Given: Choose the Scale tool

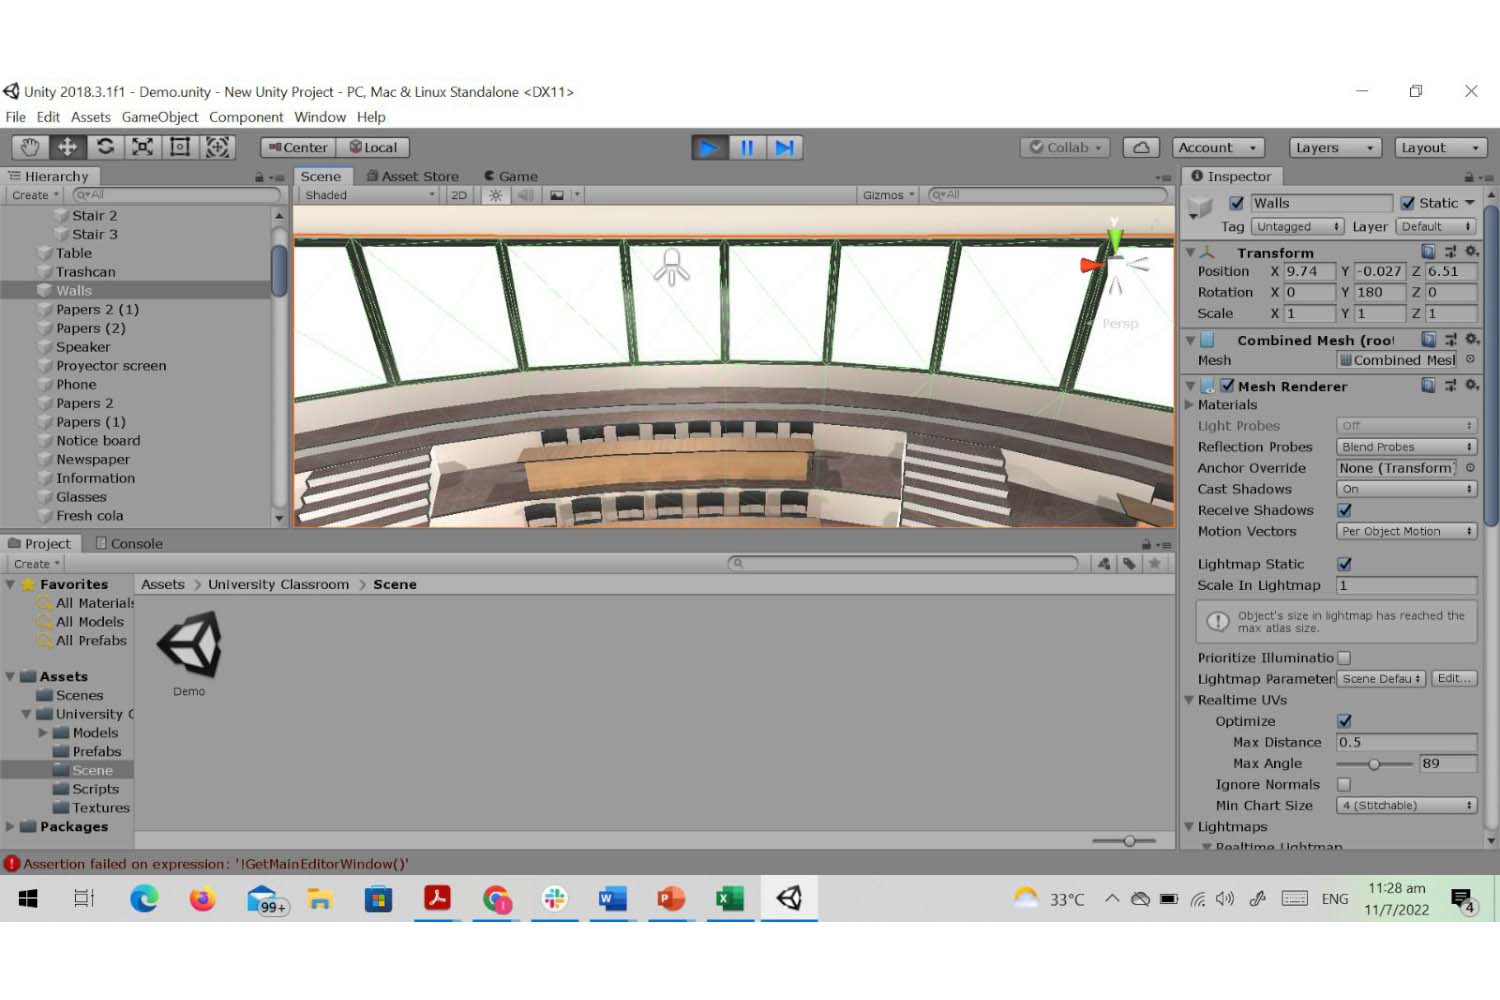Looking at the screenshot, I should point(143,147).
